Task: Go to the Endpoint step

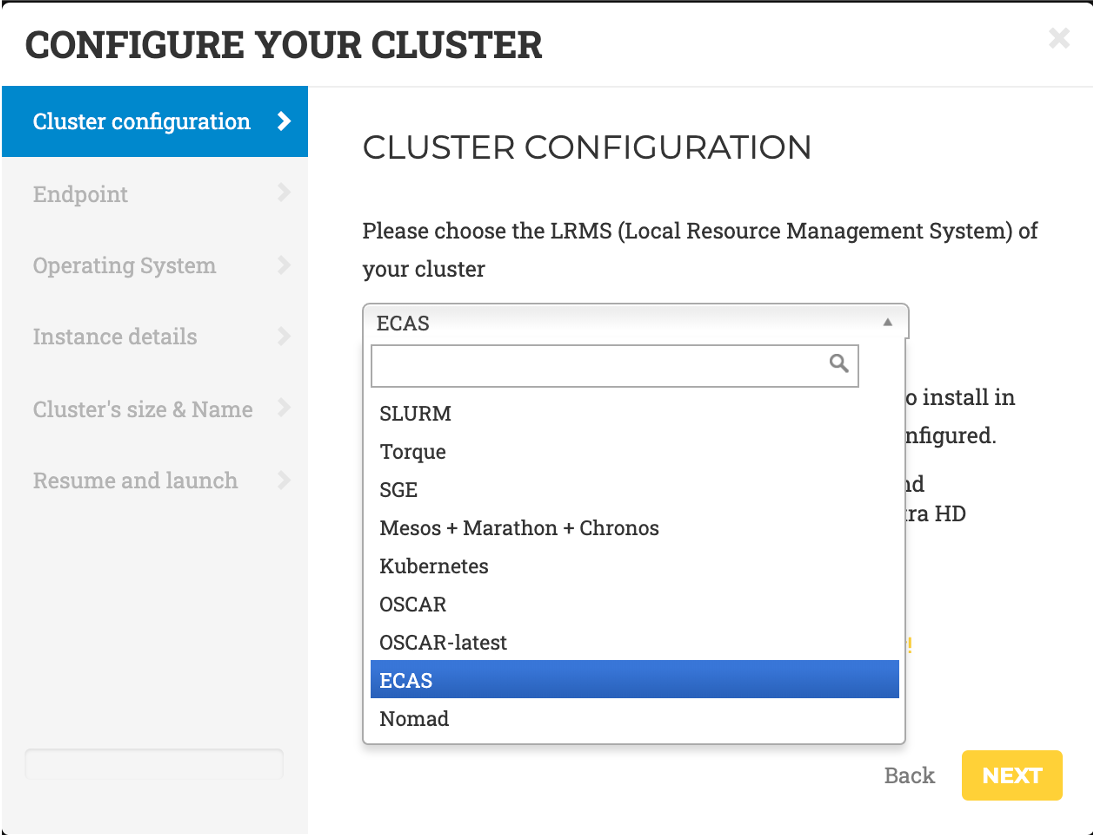Action: click(x=80, y=194)
